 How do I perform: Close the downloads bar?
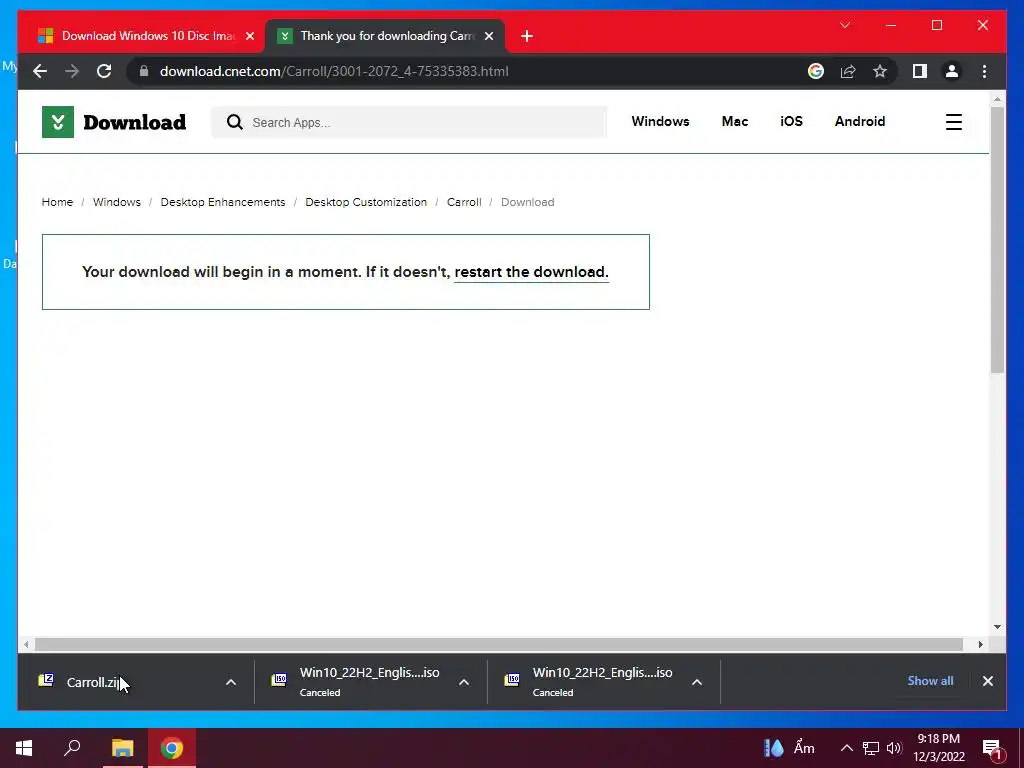[987, 681]
